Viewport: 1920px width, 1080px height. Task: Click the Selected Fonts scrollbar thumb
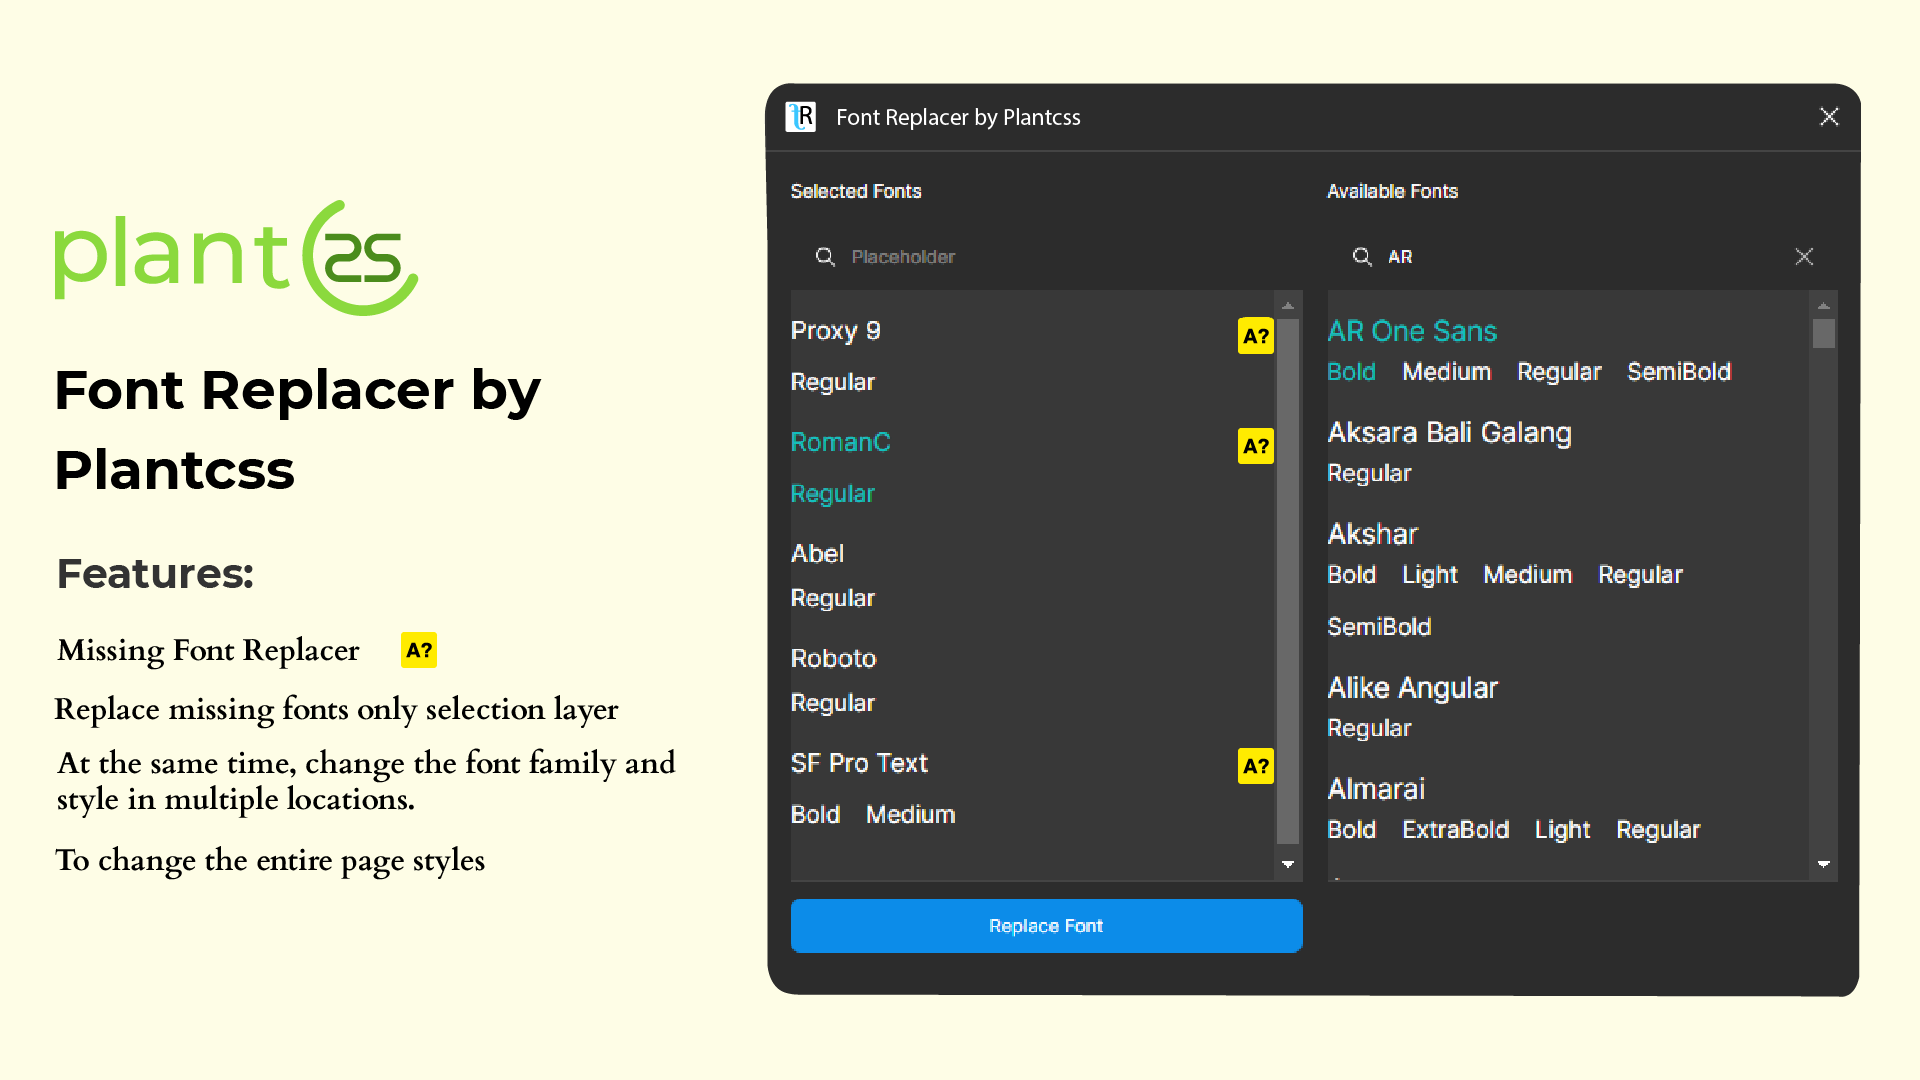[x=1288, y=581]
